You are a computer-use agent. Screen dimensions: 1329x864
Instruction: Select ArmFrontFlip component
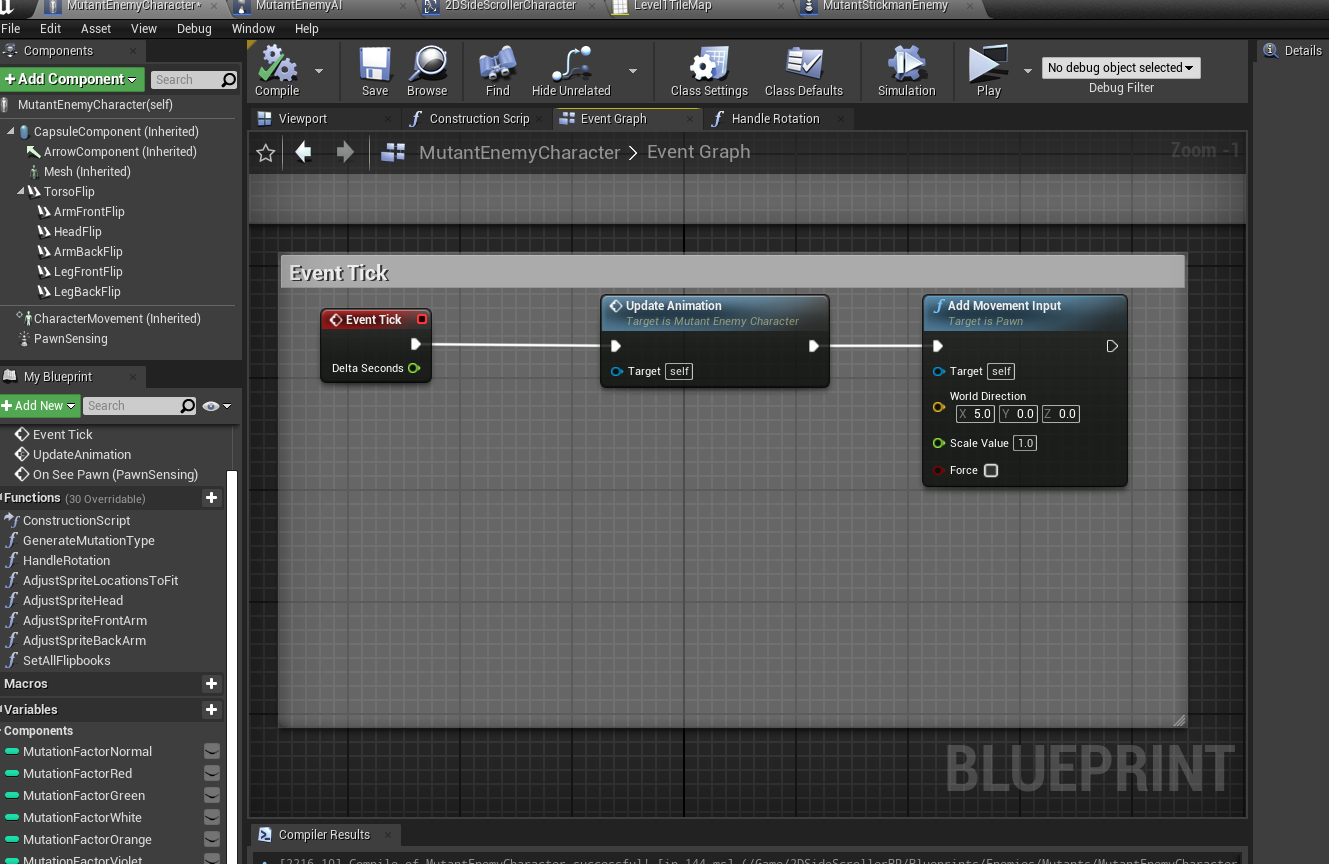pyautogui.click(x=89, y=212)
